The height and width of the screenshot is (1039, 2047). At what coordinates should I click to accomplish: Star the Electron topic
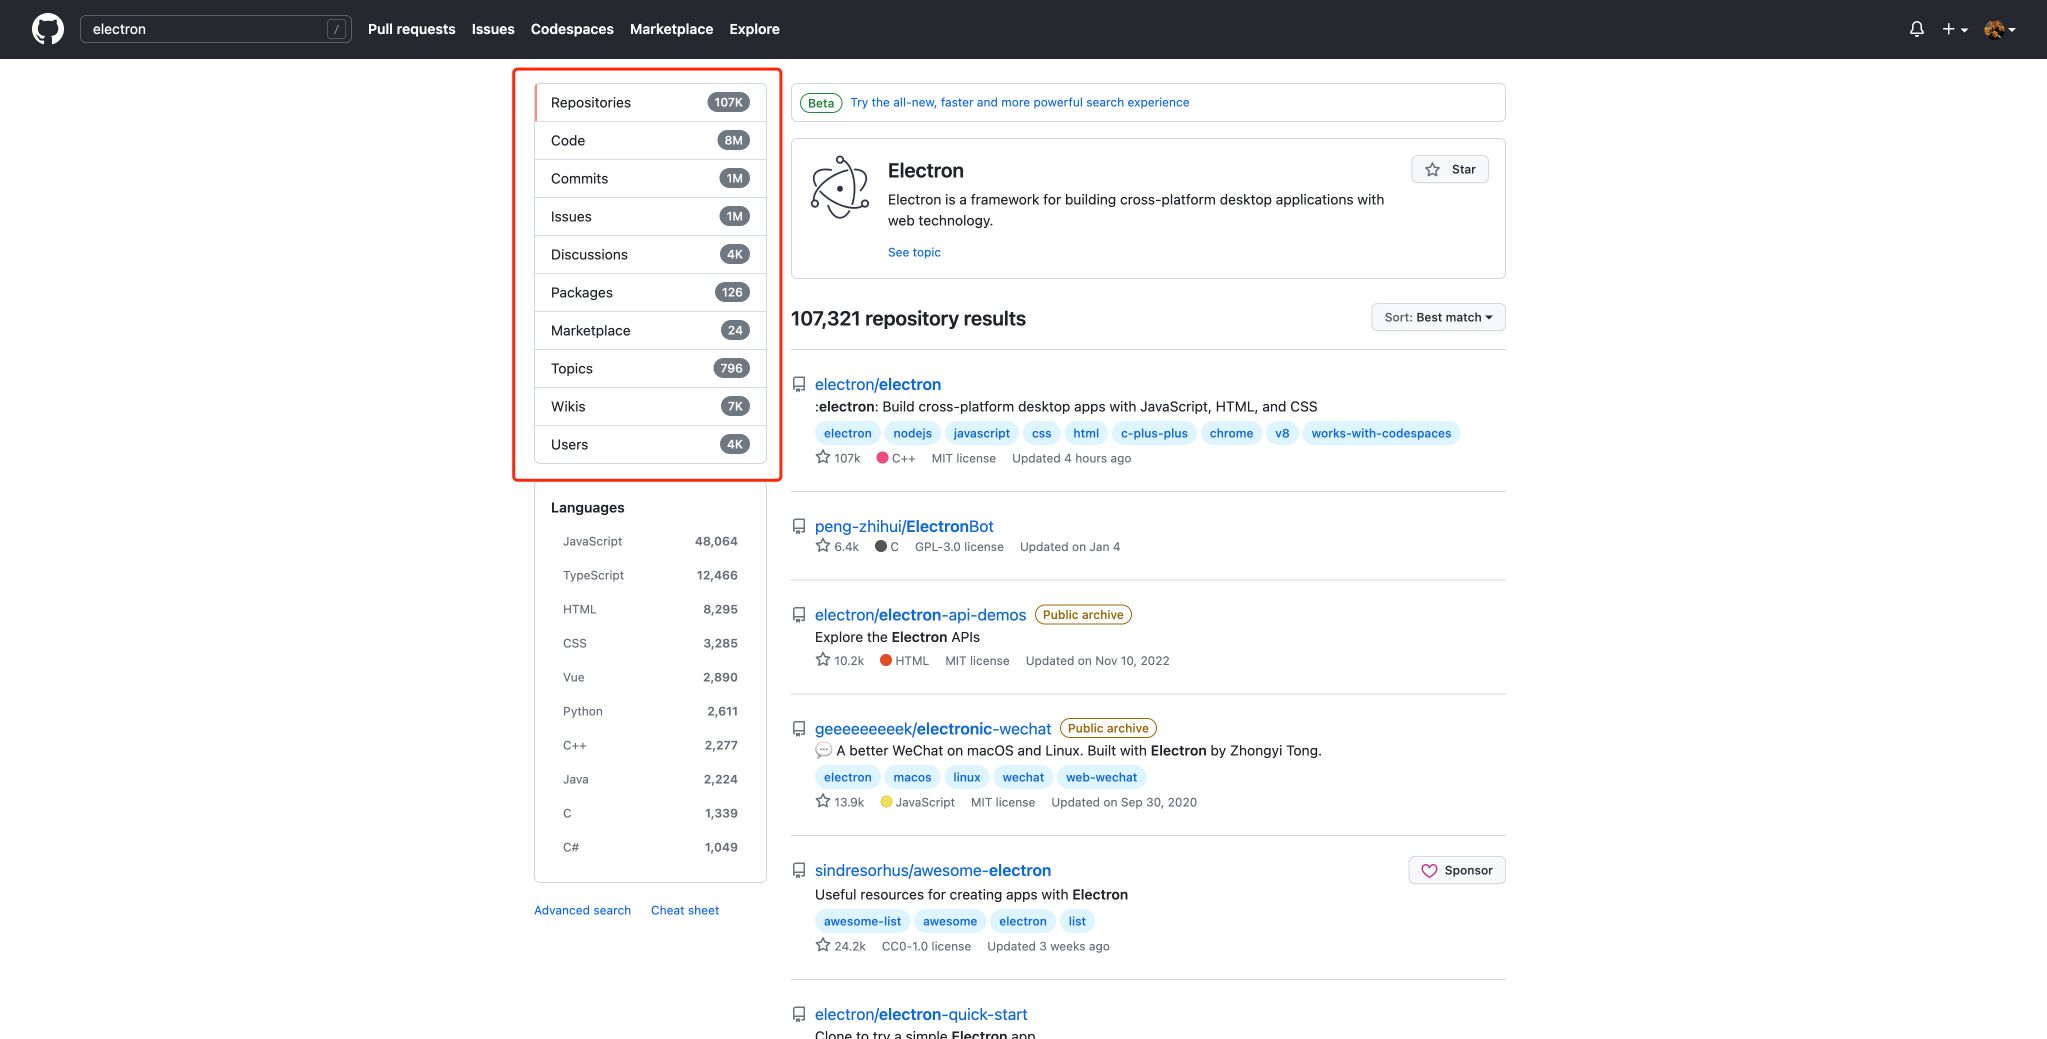click(1450, 169)
